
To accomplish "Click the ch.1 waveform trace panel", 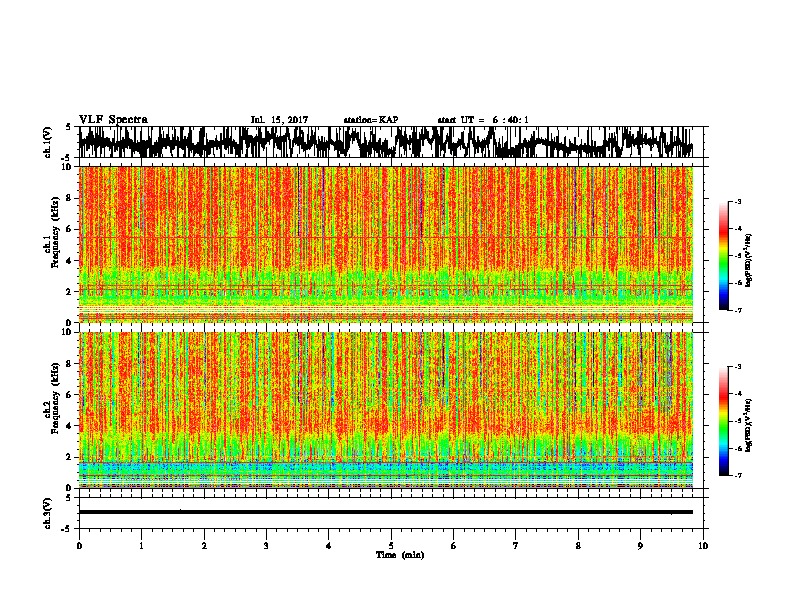I will coord(390,142).
